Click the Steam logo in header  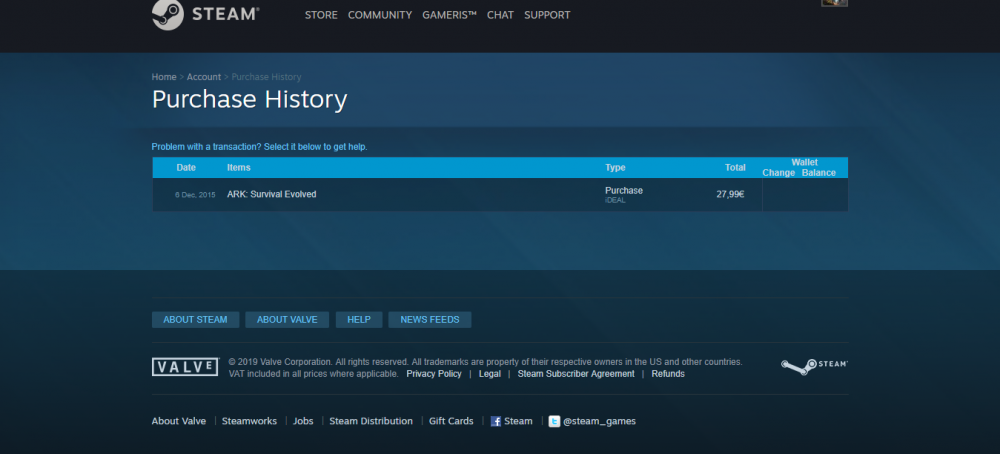205,14
